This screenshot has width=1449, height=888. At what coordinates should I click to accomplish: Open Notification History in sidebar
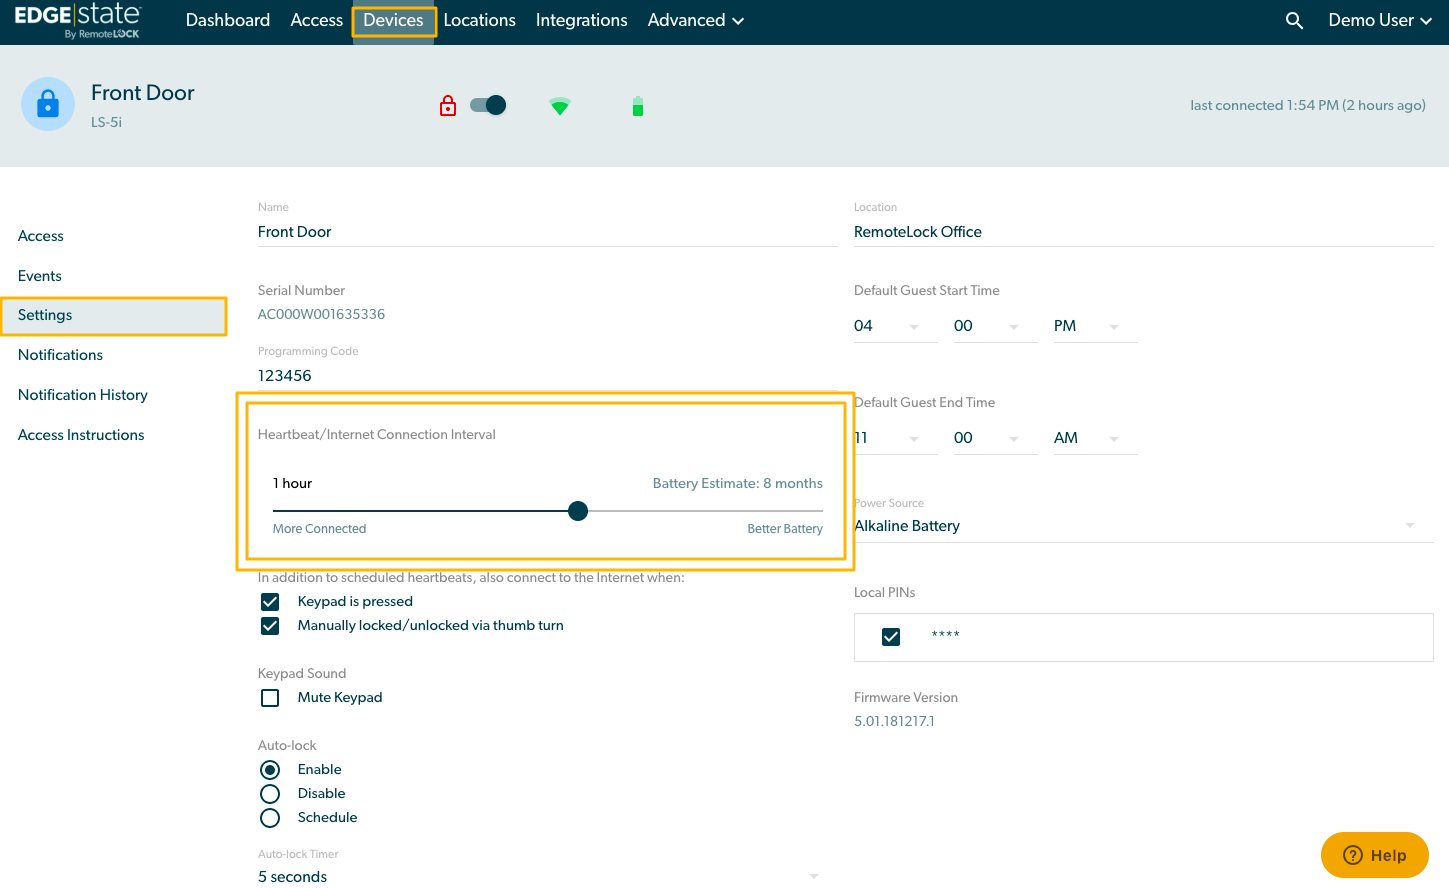point(83,395)
